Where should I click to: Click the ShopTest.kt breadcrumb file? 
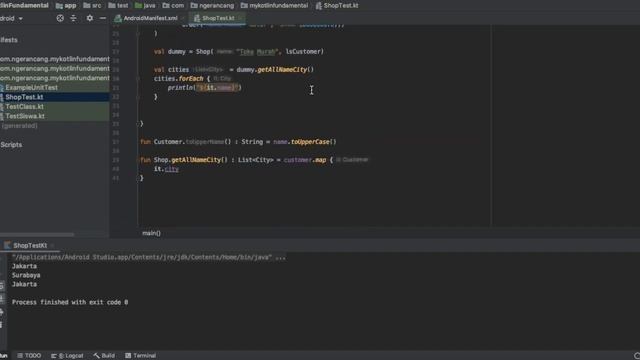pyautogui.click(x=337, y=6)
